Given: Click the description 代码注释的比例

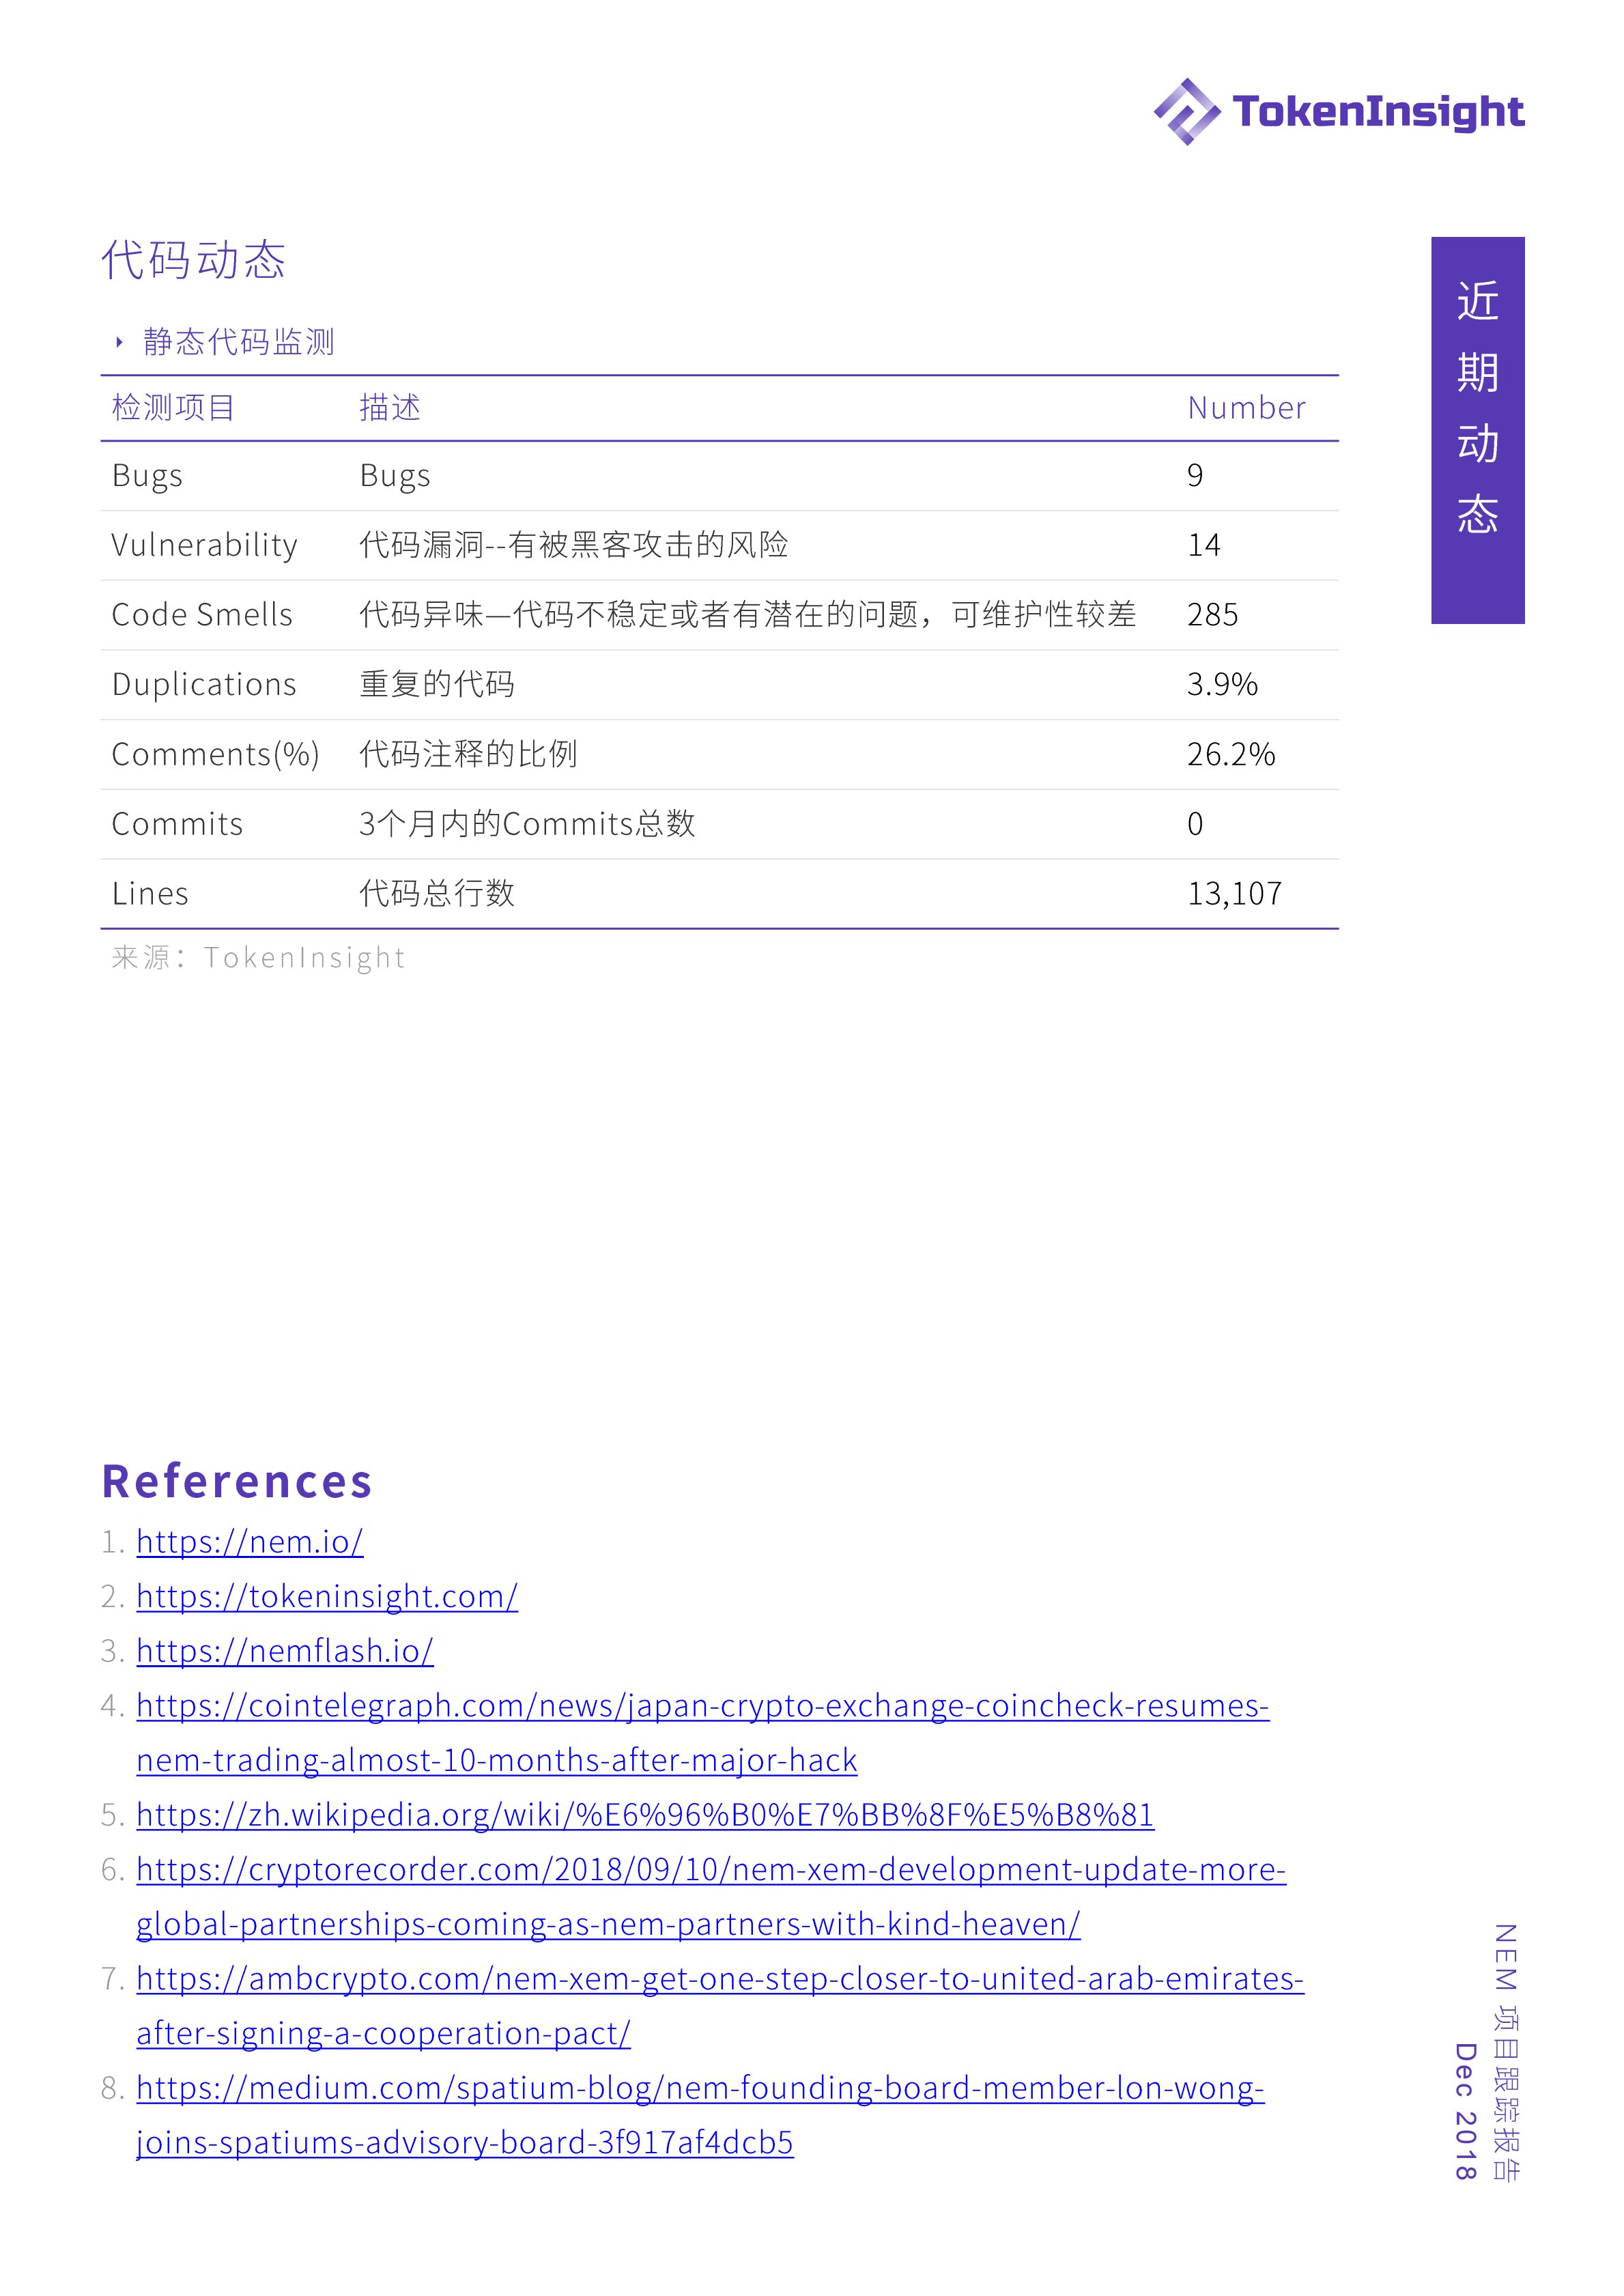Looking at the screenshot, I should (x=468, y=755).
